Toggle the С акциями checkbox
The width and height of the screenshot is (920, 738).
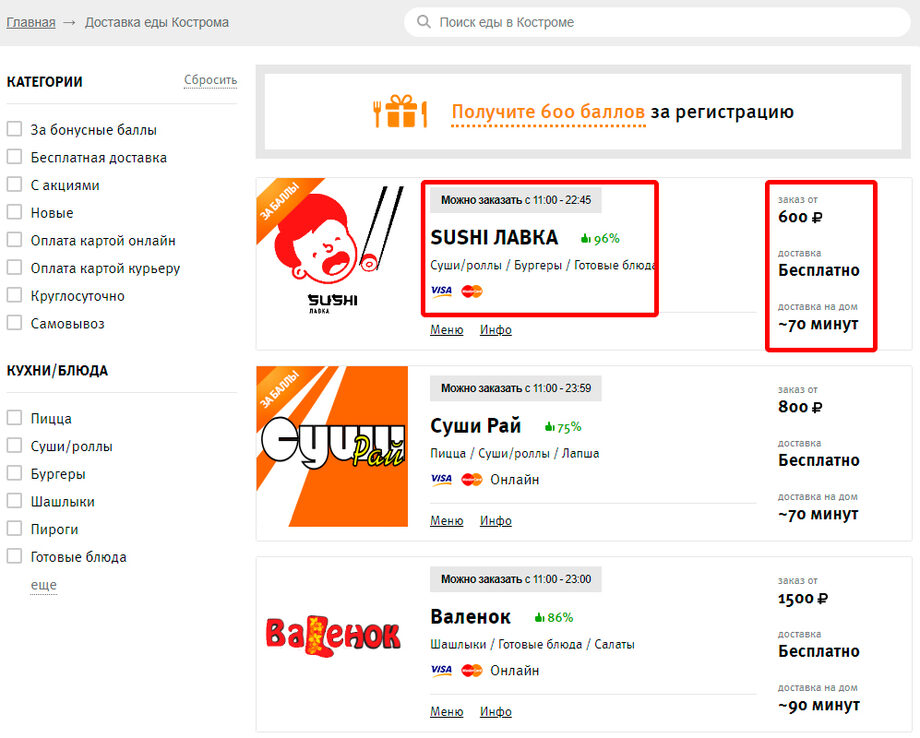pyautogui.click(x=14, y=184)
